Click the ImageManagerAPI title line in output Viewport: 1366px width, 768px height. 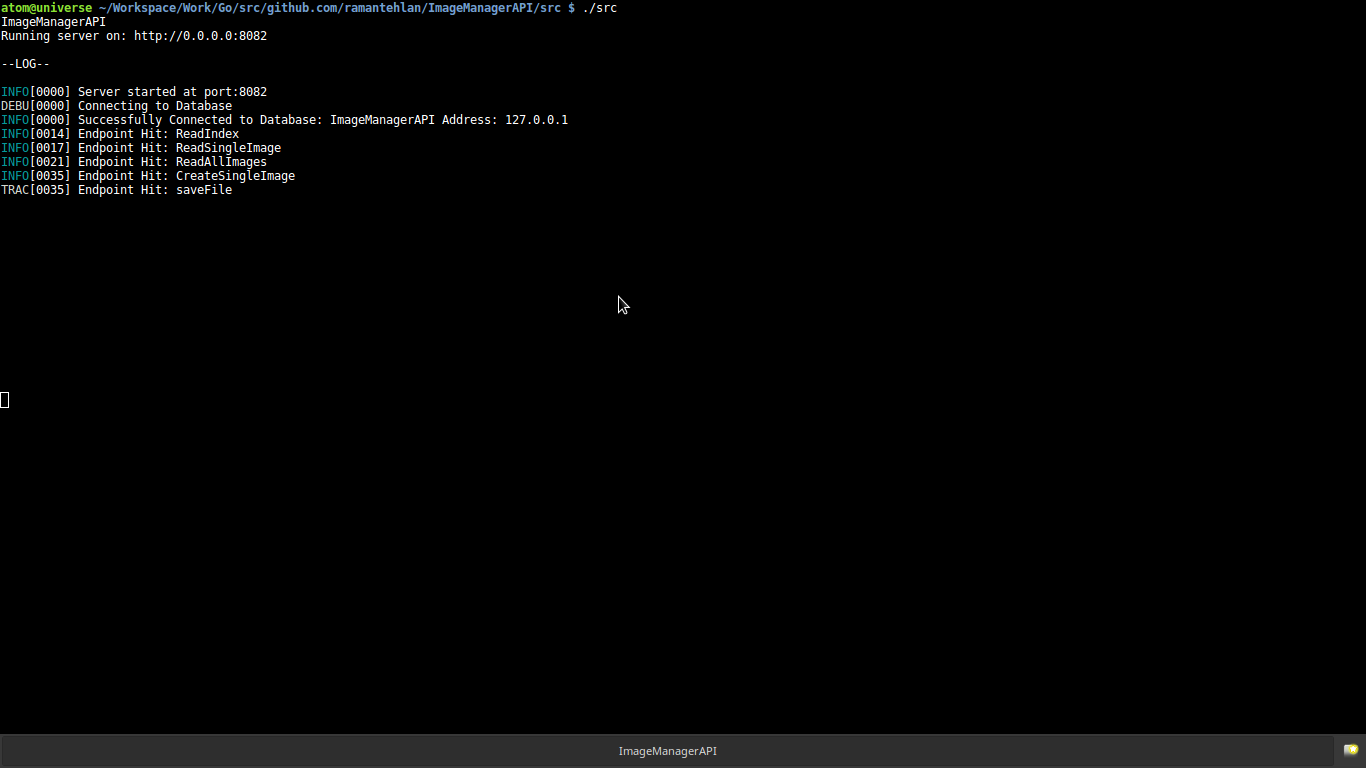53,22
